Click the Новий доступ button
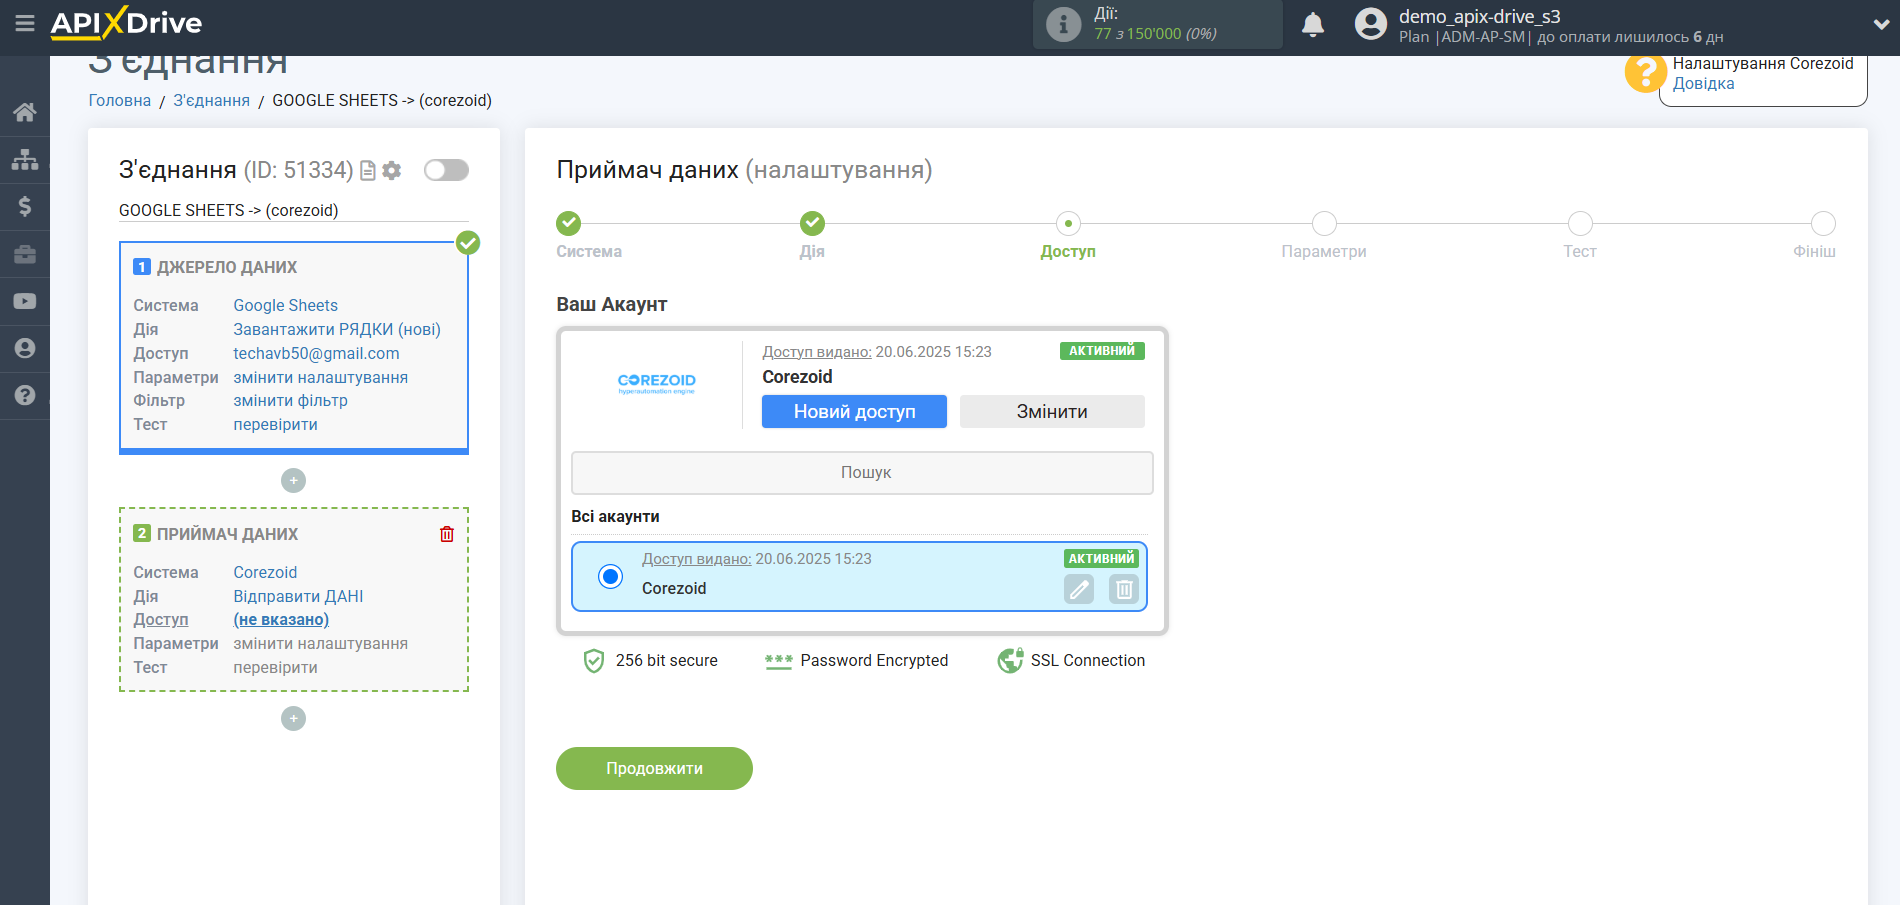 [x=854, y=412]
